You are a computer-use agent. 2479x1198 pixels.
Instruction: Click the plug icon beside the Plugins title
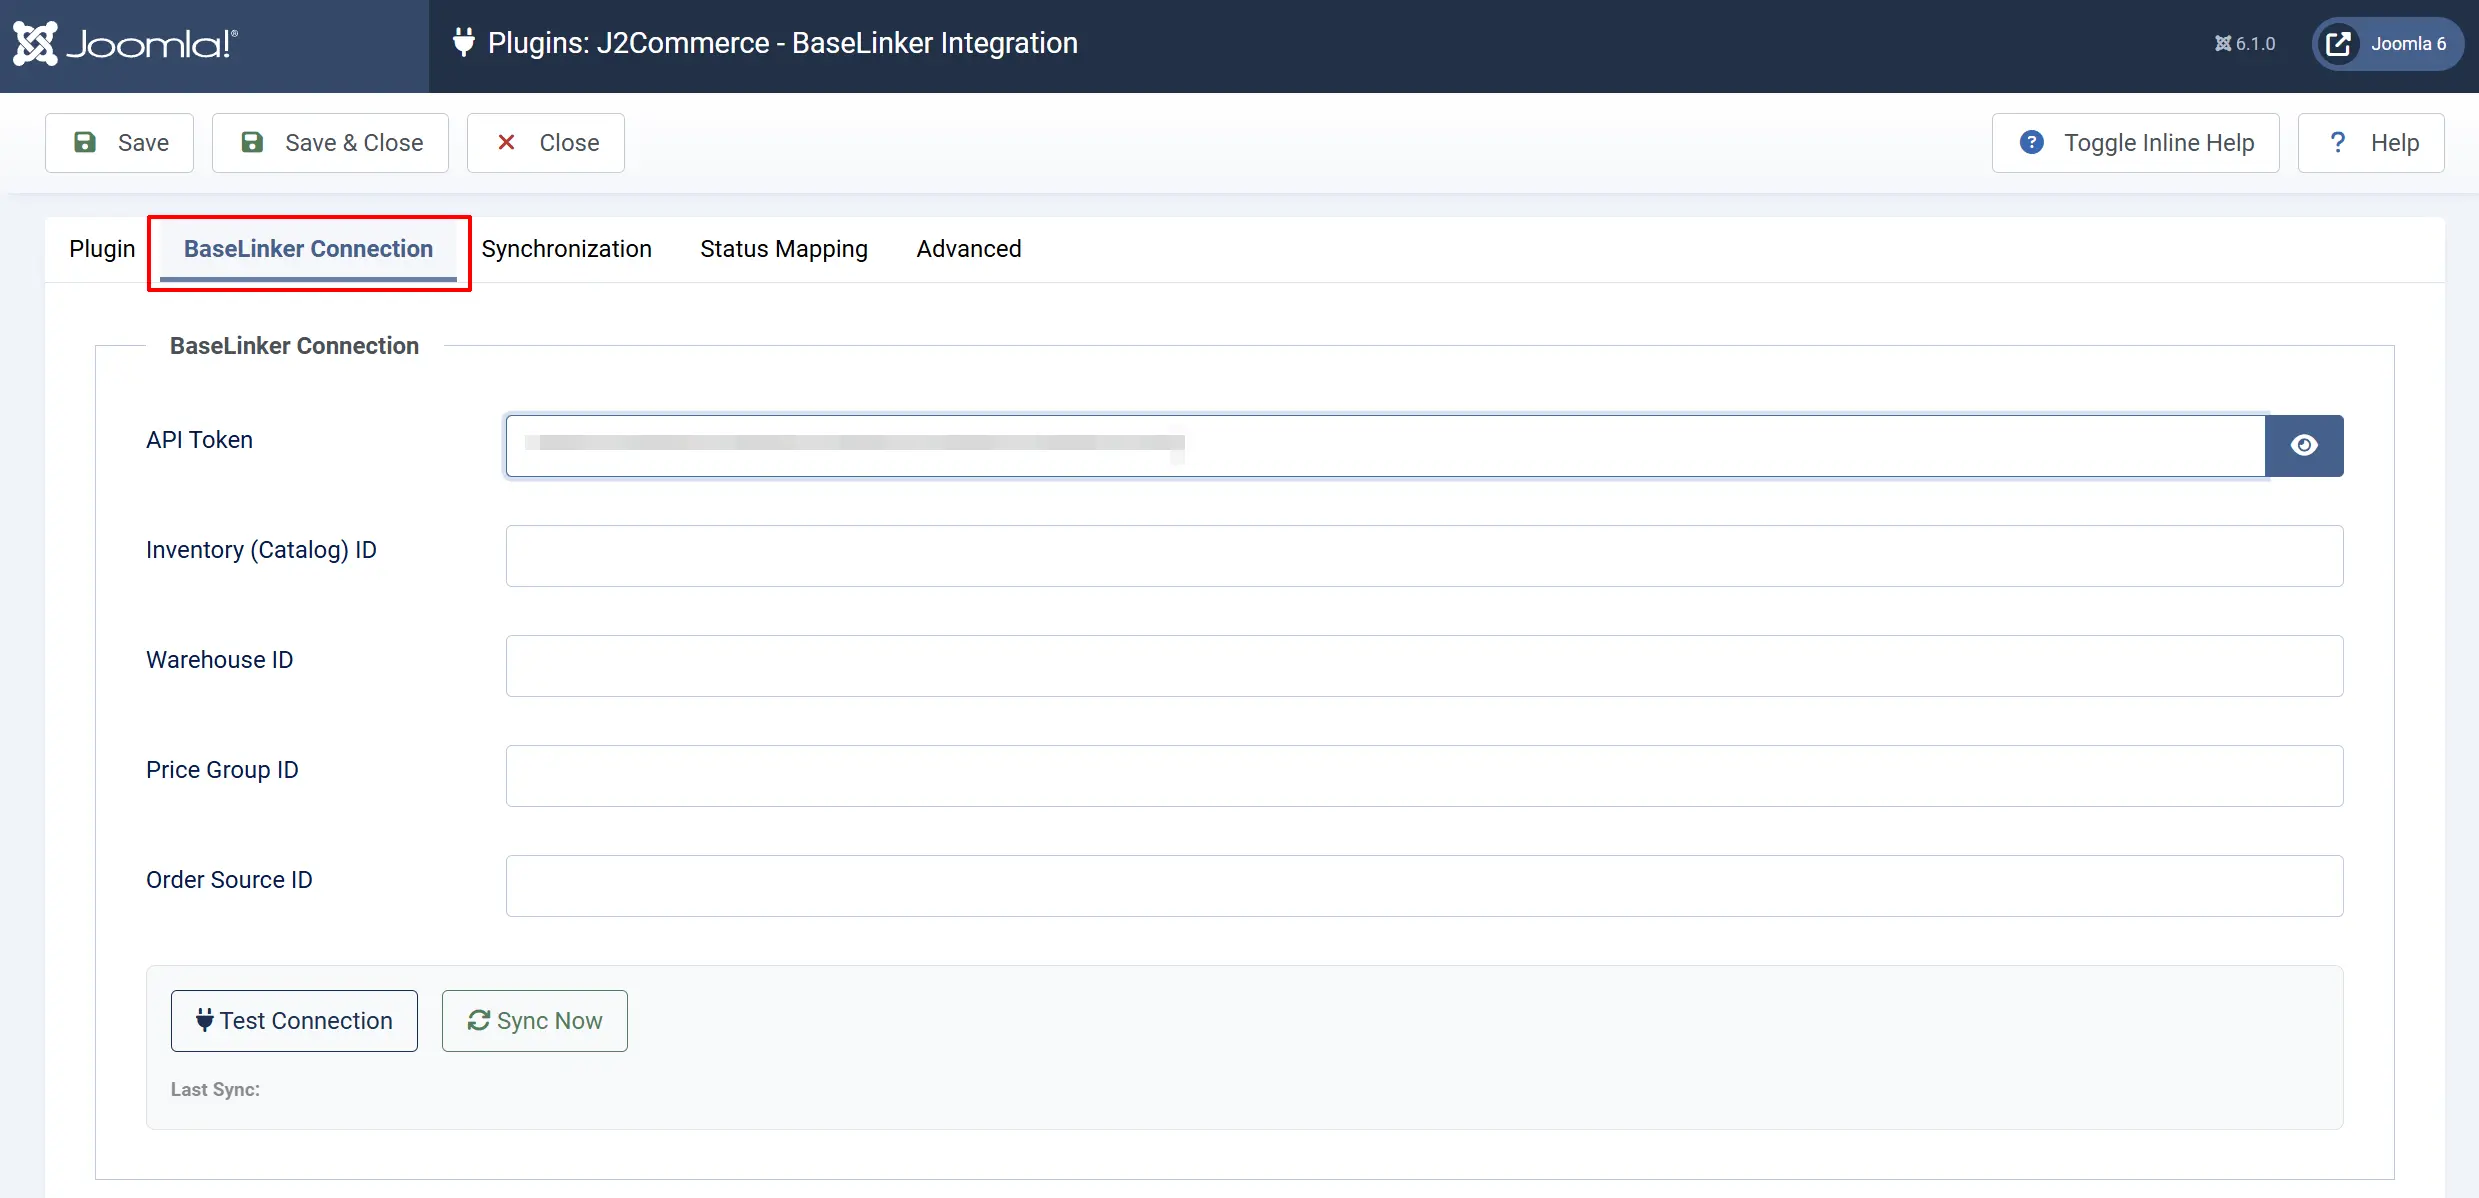tap(463, 42)
